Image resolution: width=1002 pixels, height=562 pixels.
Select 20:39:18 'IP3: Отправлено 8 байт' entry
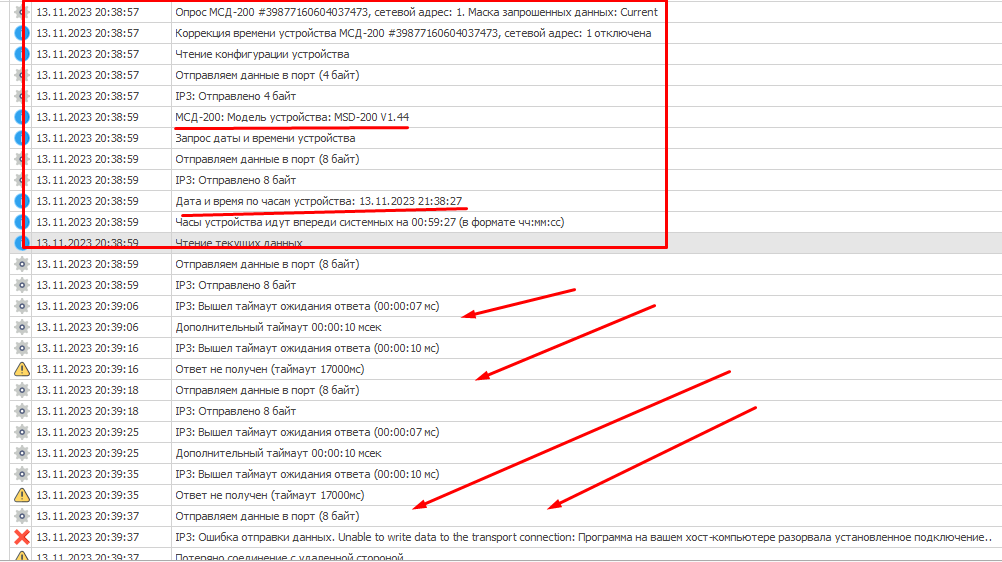[235, 411]
